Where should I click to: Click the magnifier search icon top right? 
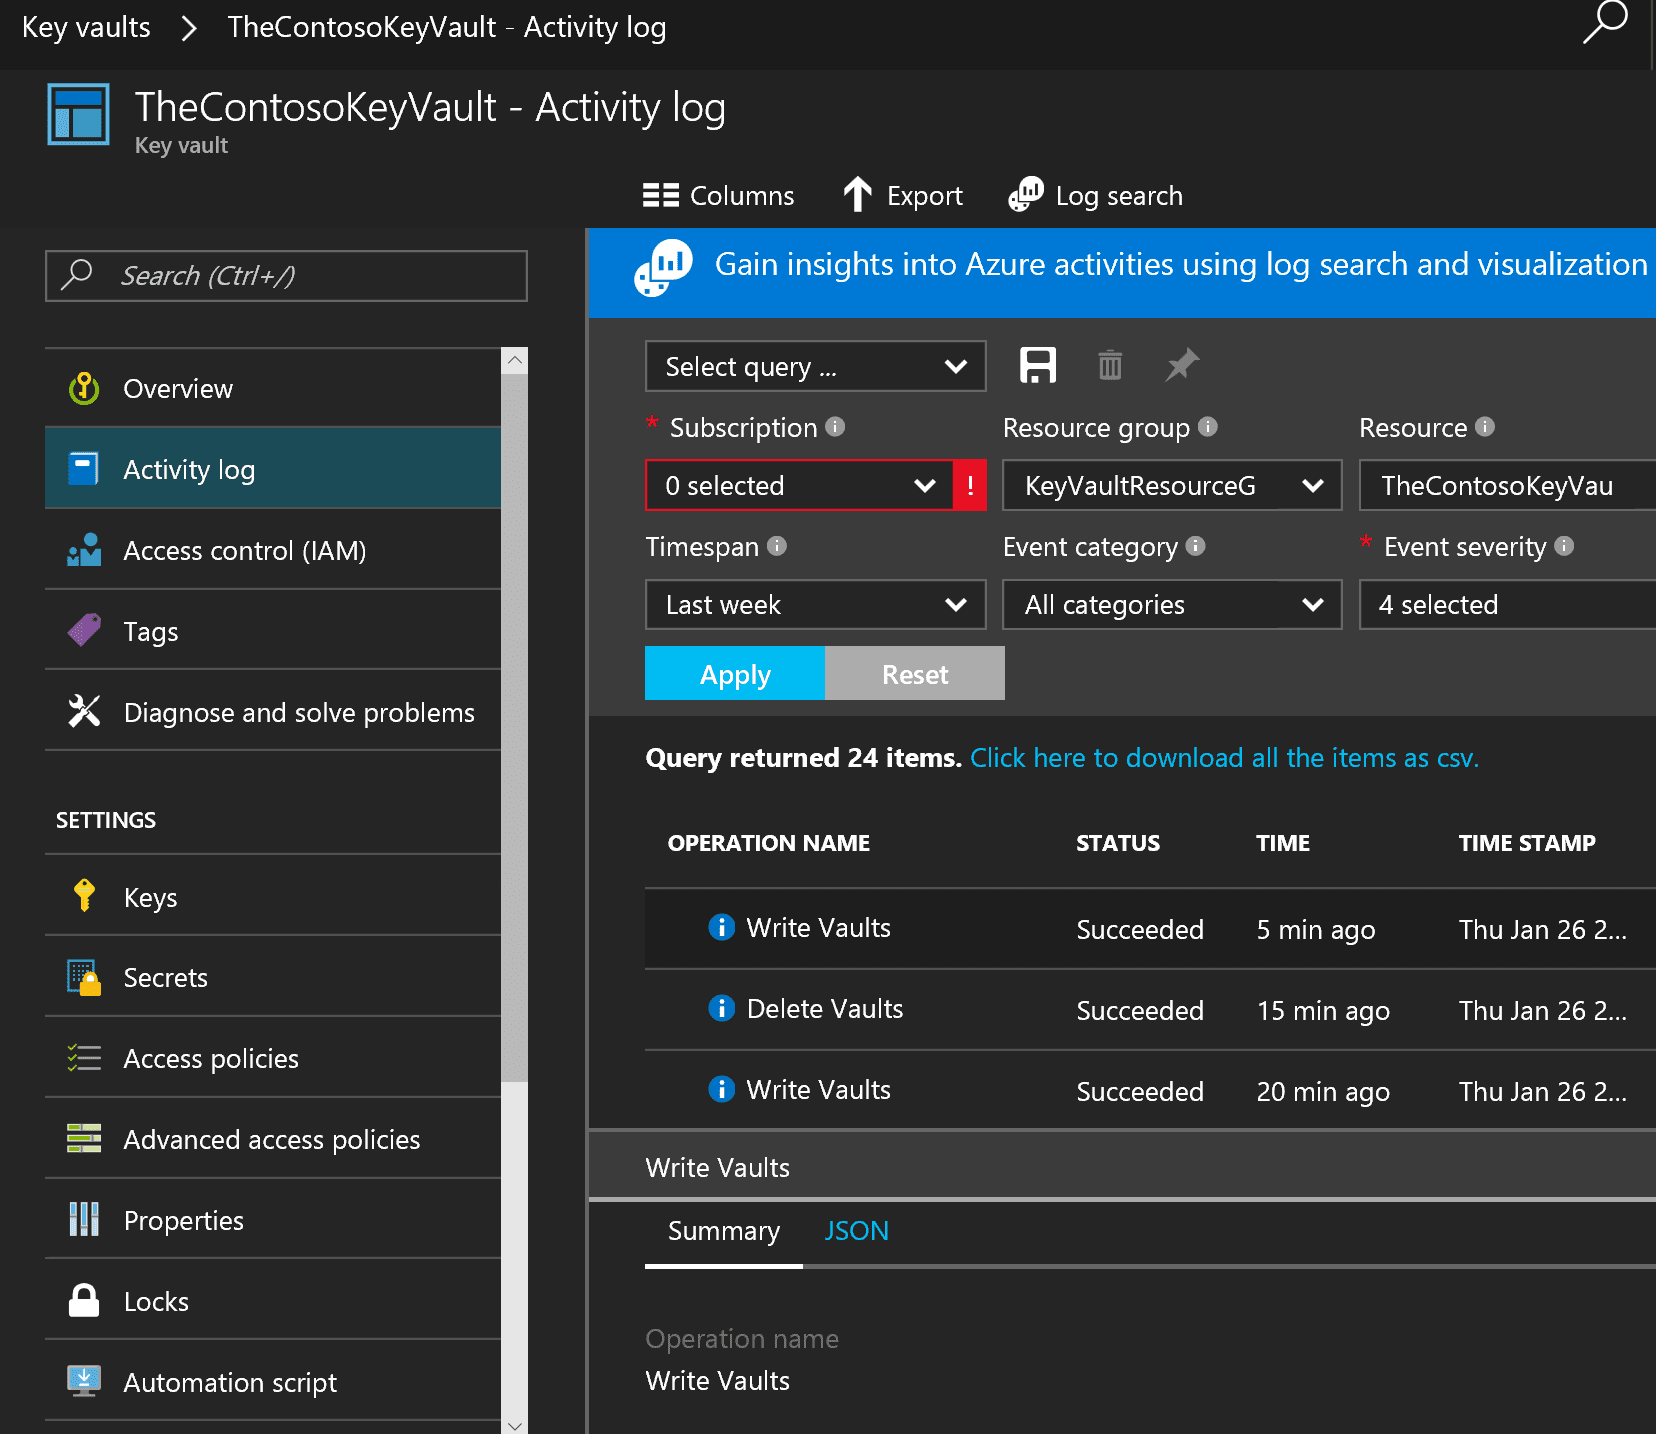pos(1604,24)
